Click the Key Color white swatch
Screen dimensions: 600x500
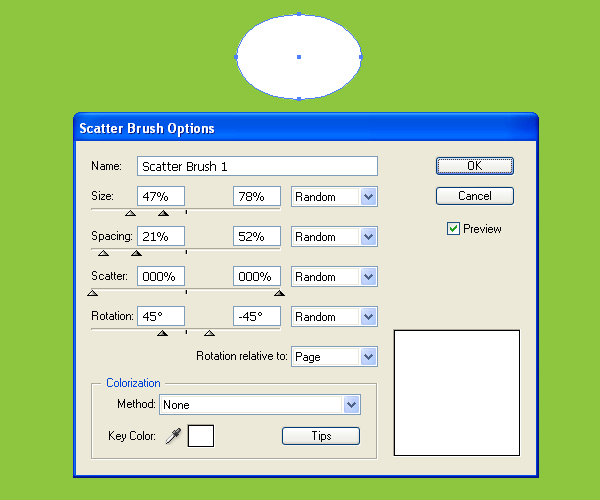[x=201, y=436]
